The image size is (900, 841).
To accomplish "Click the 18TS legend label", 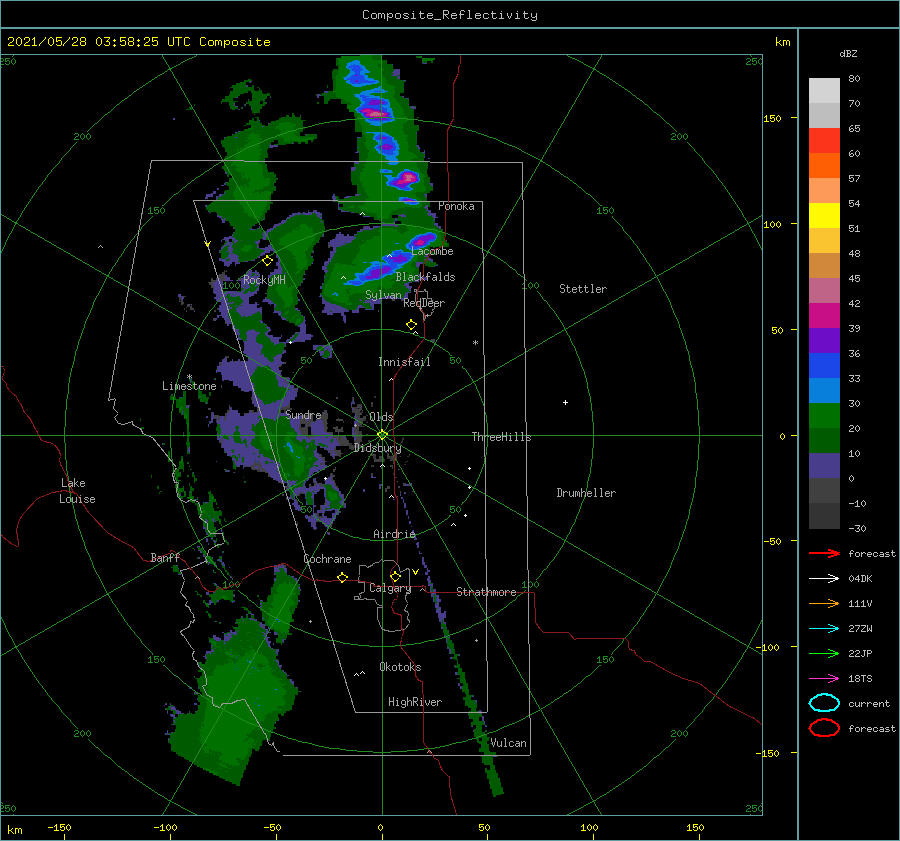I will [x=860, y=679].
